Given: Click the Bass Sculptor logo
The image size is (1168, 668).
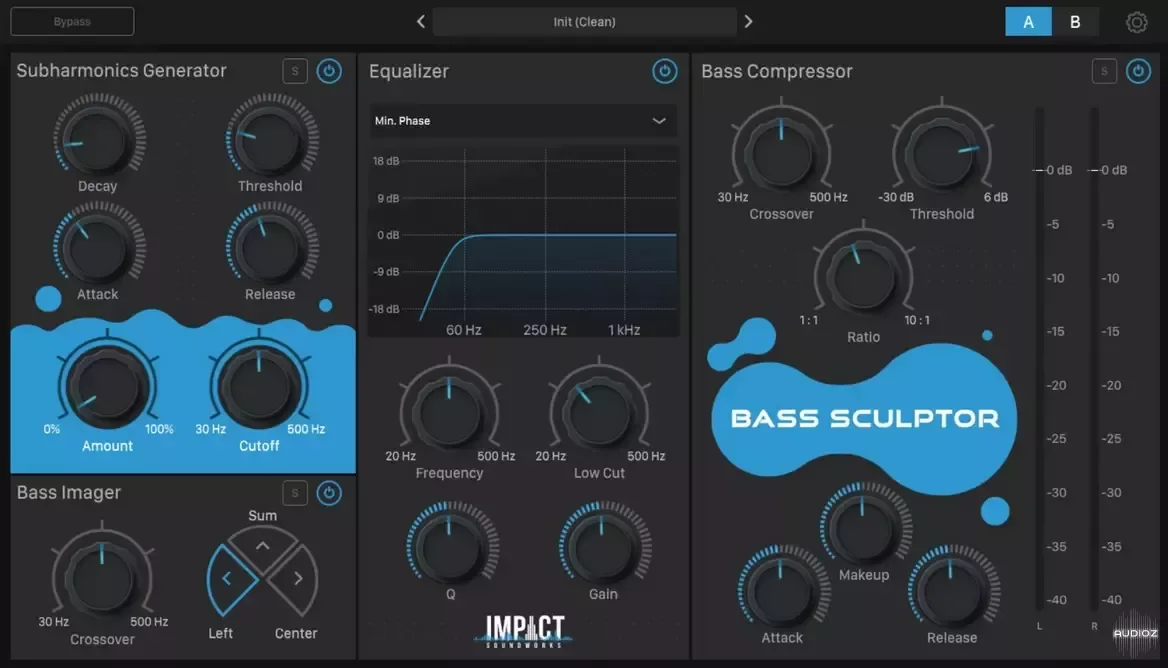Looking at the screenshot, I should pos(864,419).
